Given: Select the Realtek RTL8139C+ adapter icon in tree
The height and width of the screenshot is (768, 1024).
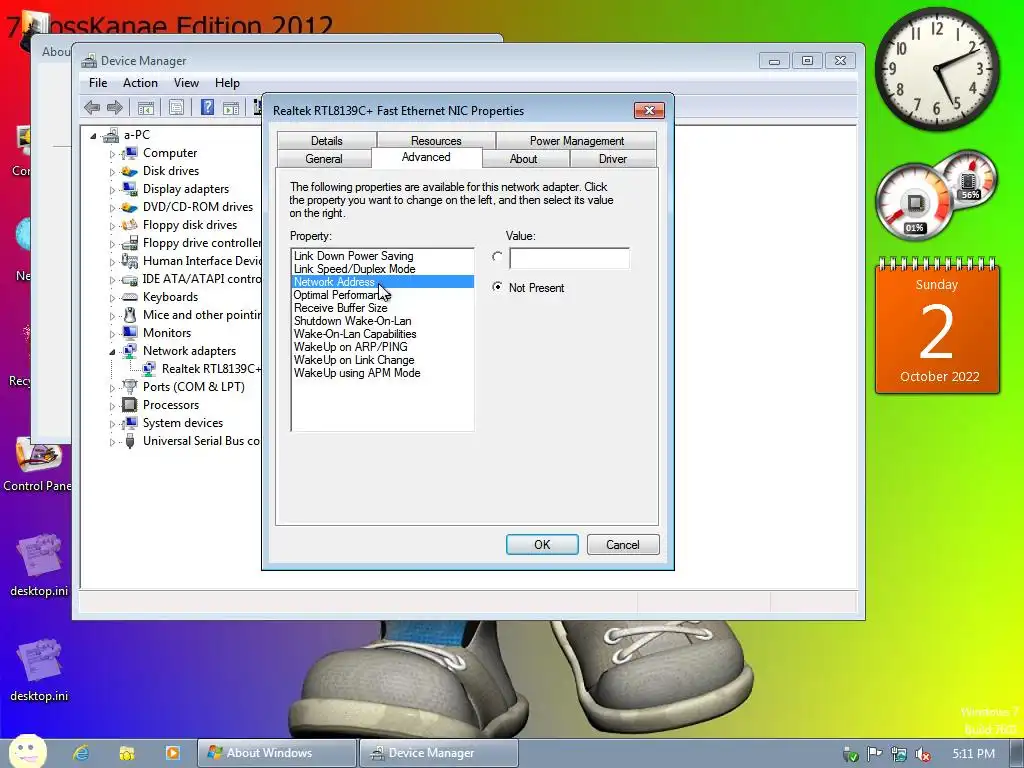Looking at the screenshot, I should click(x=149, y=369).
